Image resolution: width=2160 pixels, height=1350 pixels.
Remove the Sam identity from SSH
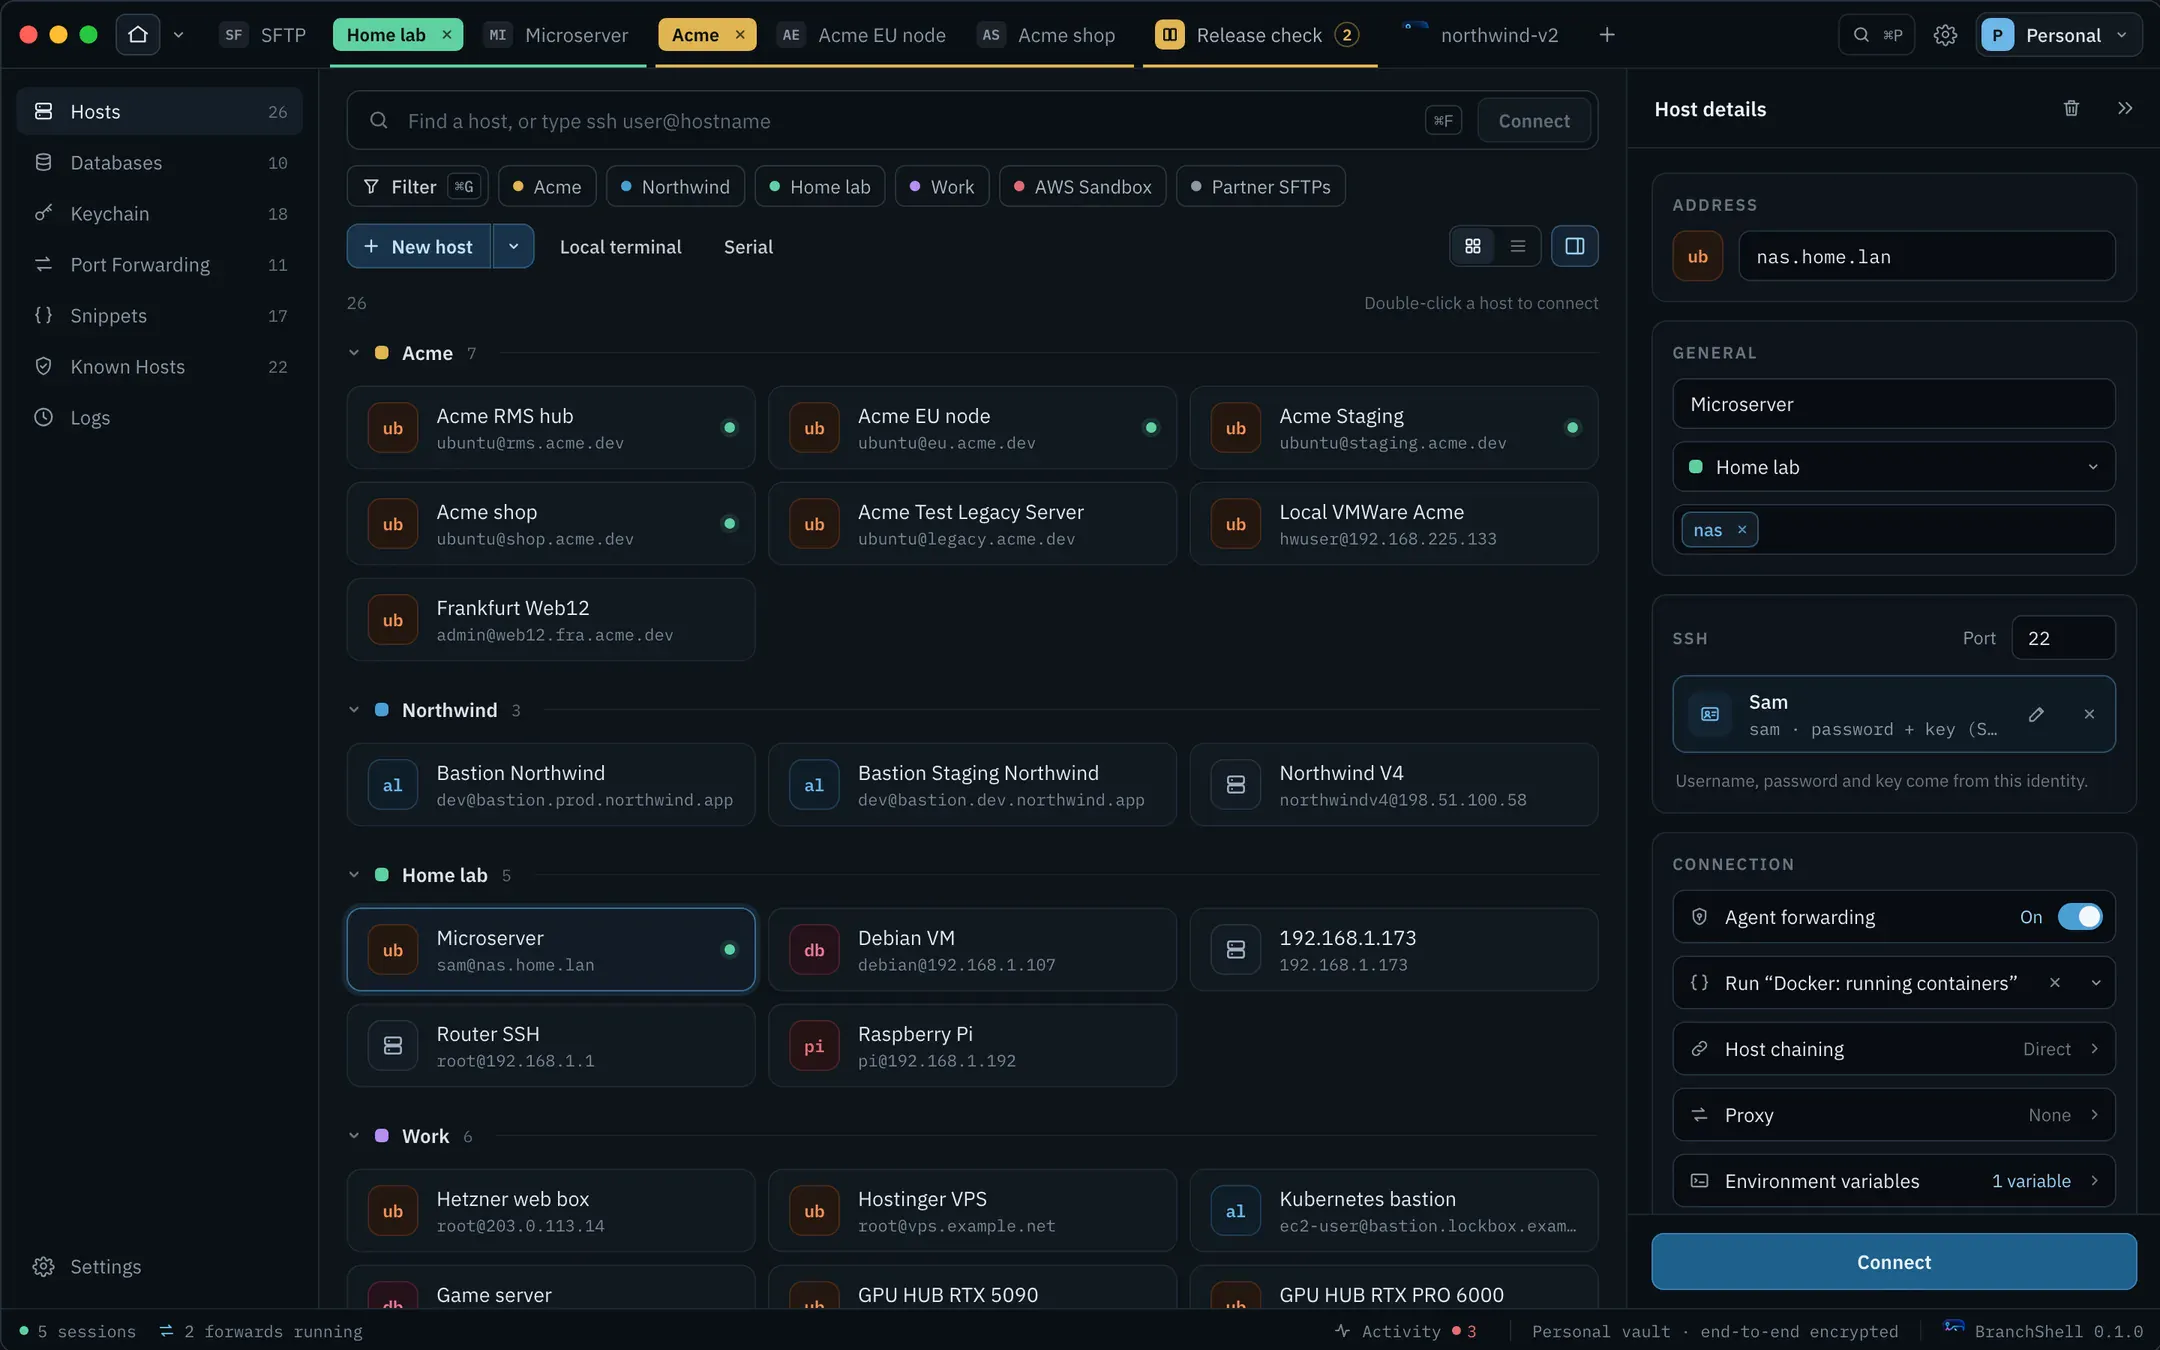point(2089,714)
